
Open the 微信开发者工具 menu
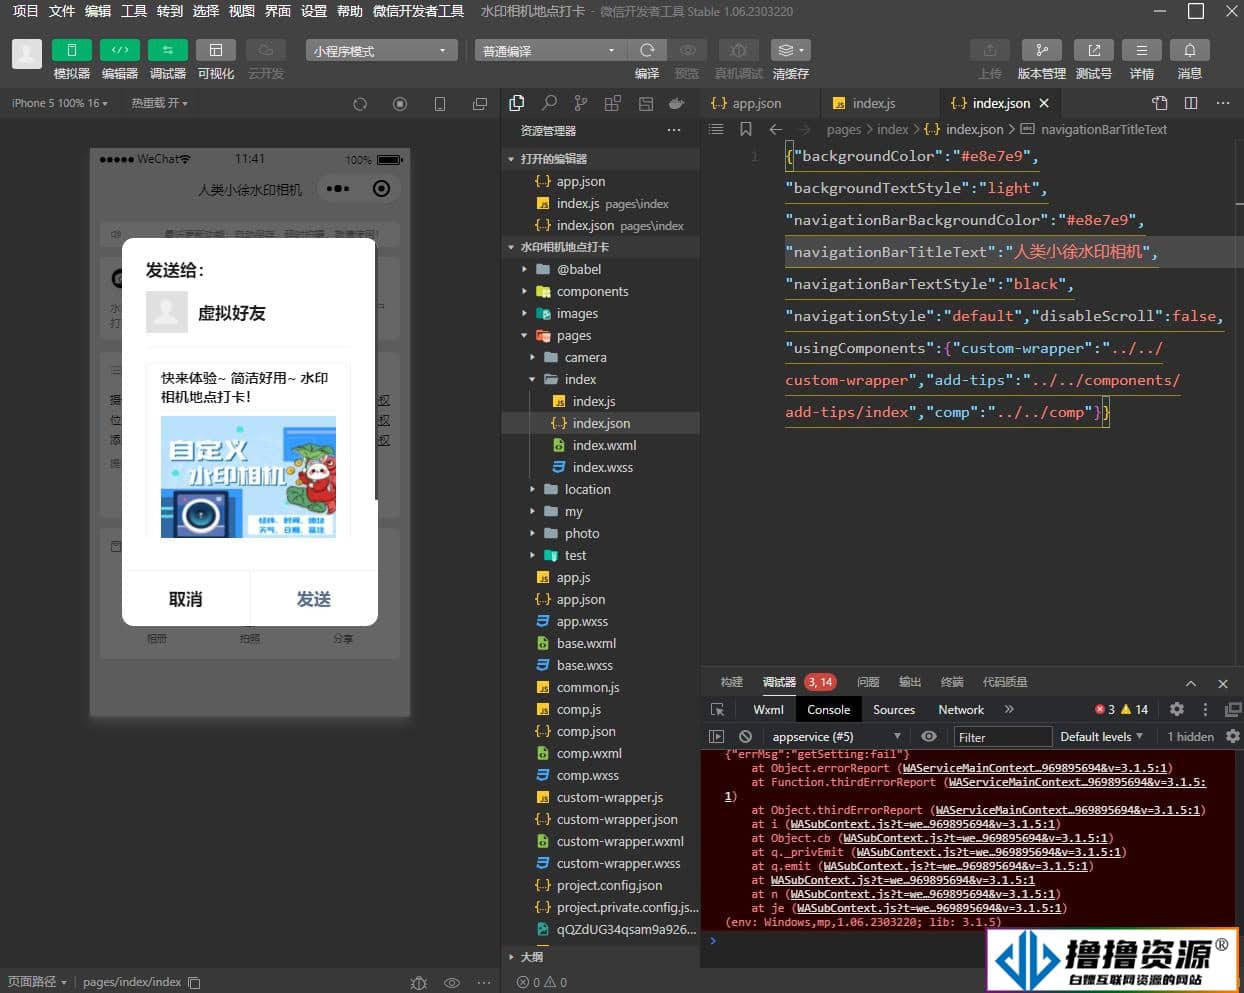point(418,11)
